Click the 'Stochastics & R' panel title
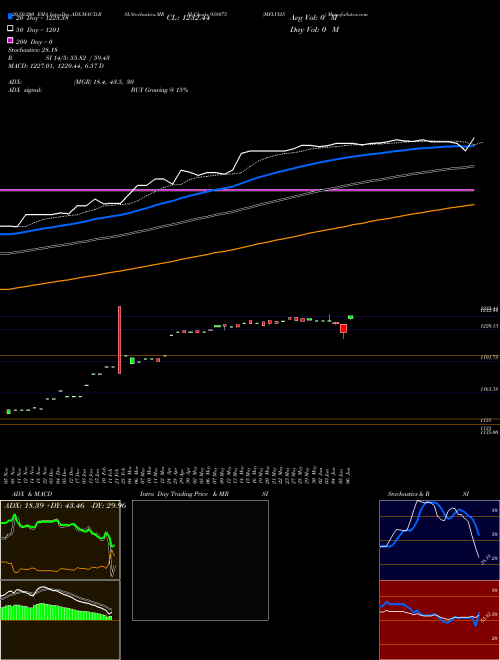This screenshot has width=500, height=660. coord(408,494)
